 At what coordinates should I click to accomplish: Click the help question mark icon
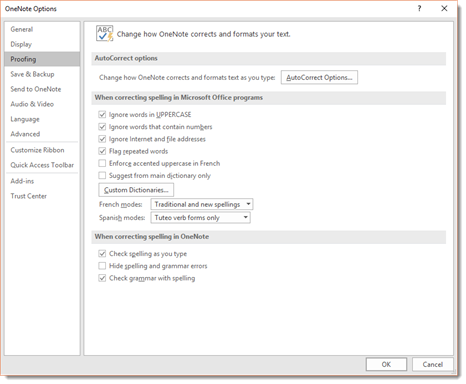click(419, 9)
